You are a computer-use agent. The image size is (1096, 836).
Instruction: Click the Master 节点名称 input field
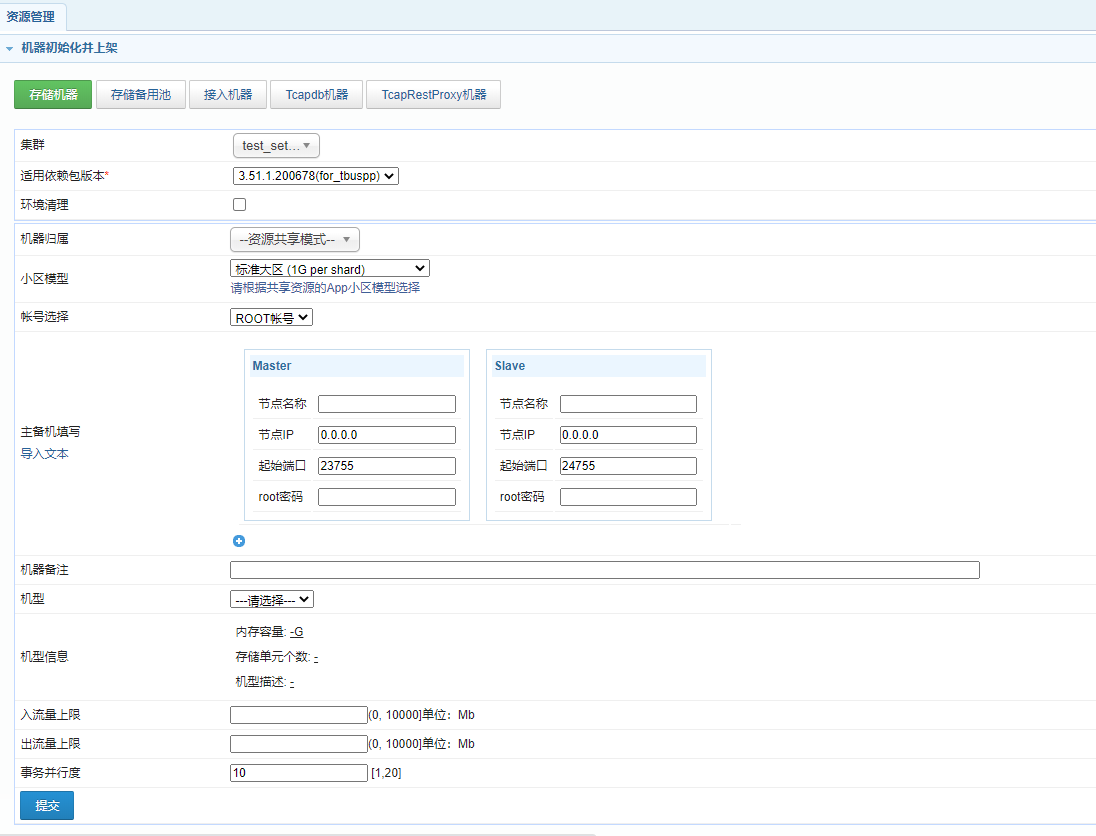[x=387, y=404]
